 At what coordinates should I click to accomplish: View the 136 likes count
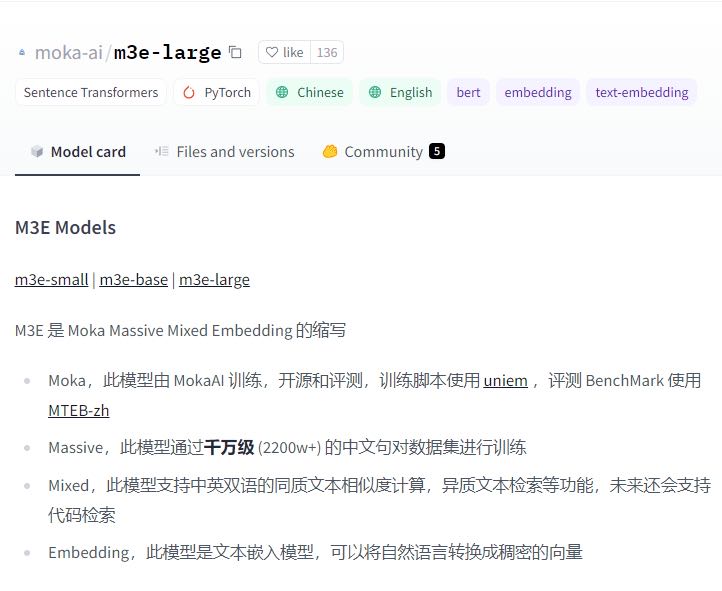point(327,52)
